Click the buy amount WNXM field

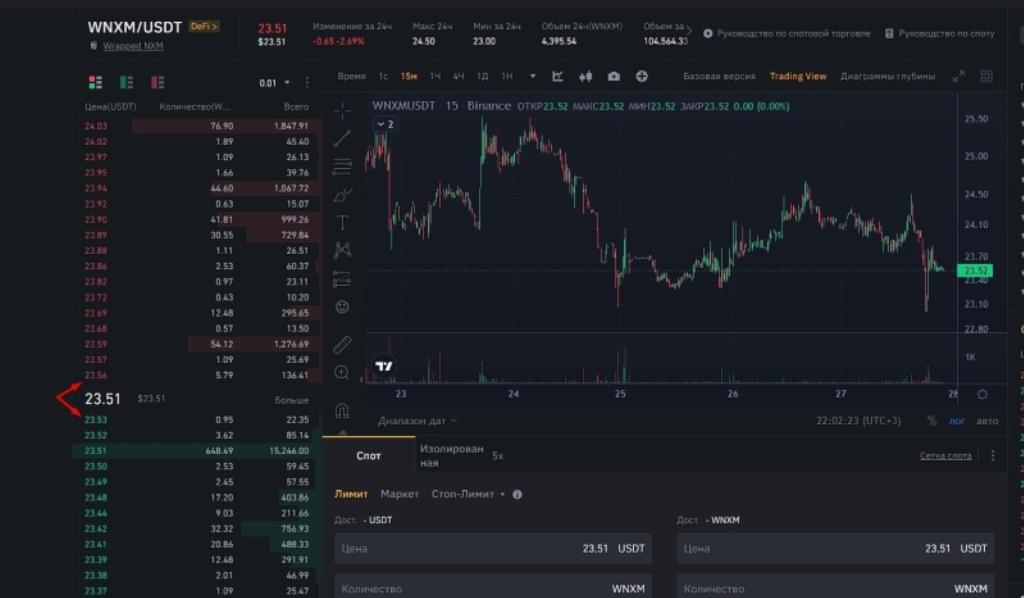493,588
